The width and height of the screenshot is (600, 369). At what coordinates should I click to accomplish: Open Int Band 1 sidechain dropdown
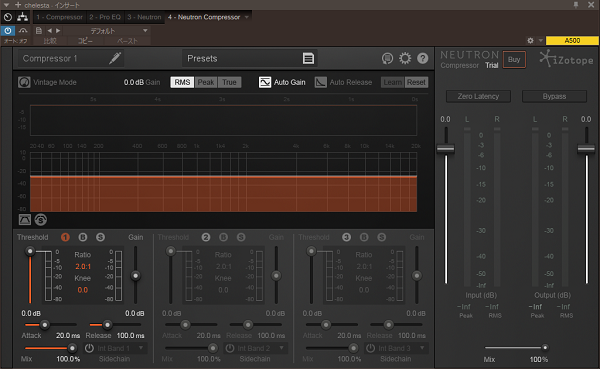click(120, 348)
